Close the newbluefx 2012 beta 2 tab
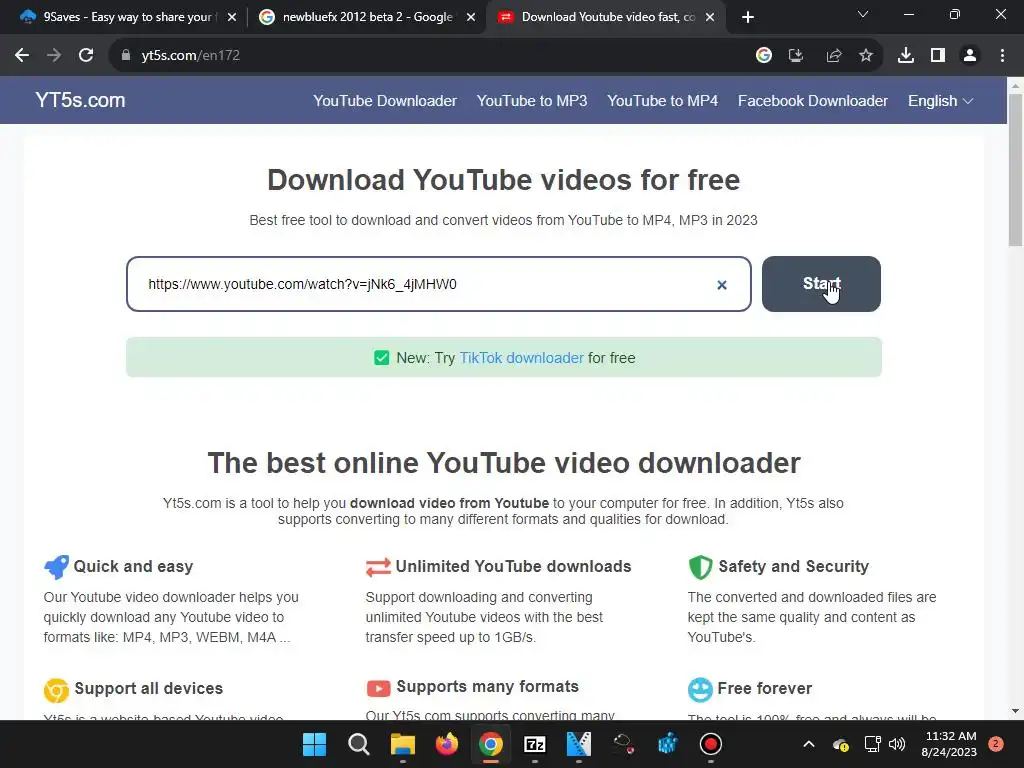 pyautogui.click(x=471, y=17)
